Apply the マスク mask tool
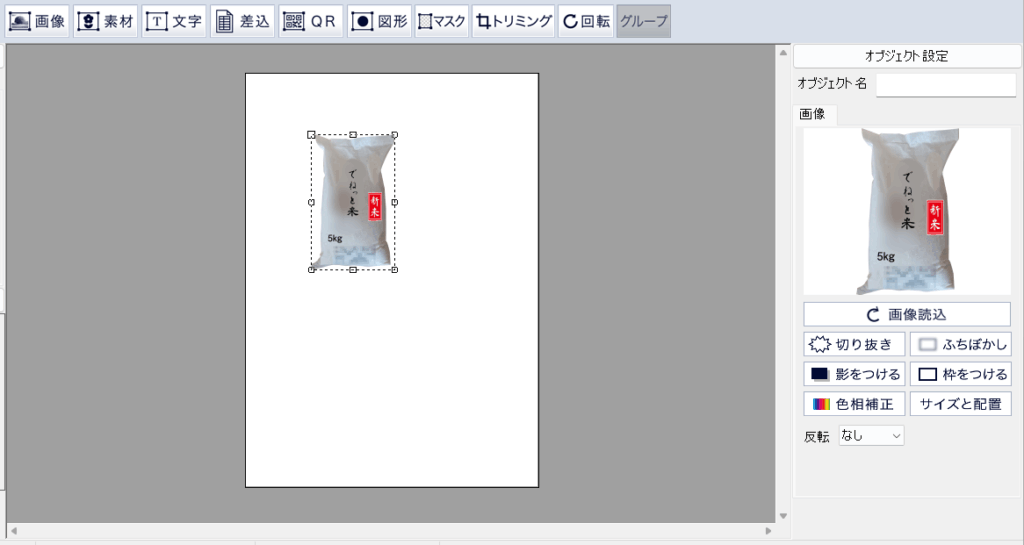 click(441, 21)
